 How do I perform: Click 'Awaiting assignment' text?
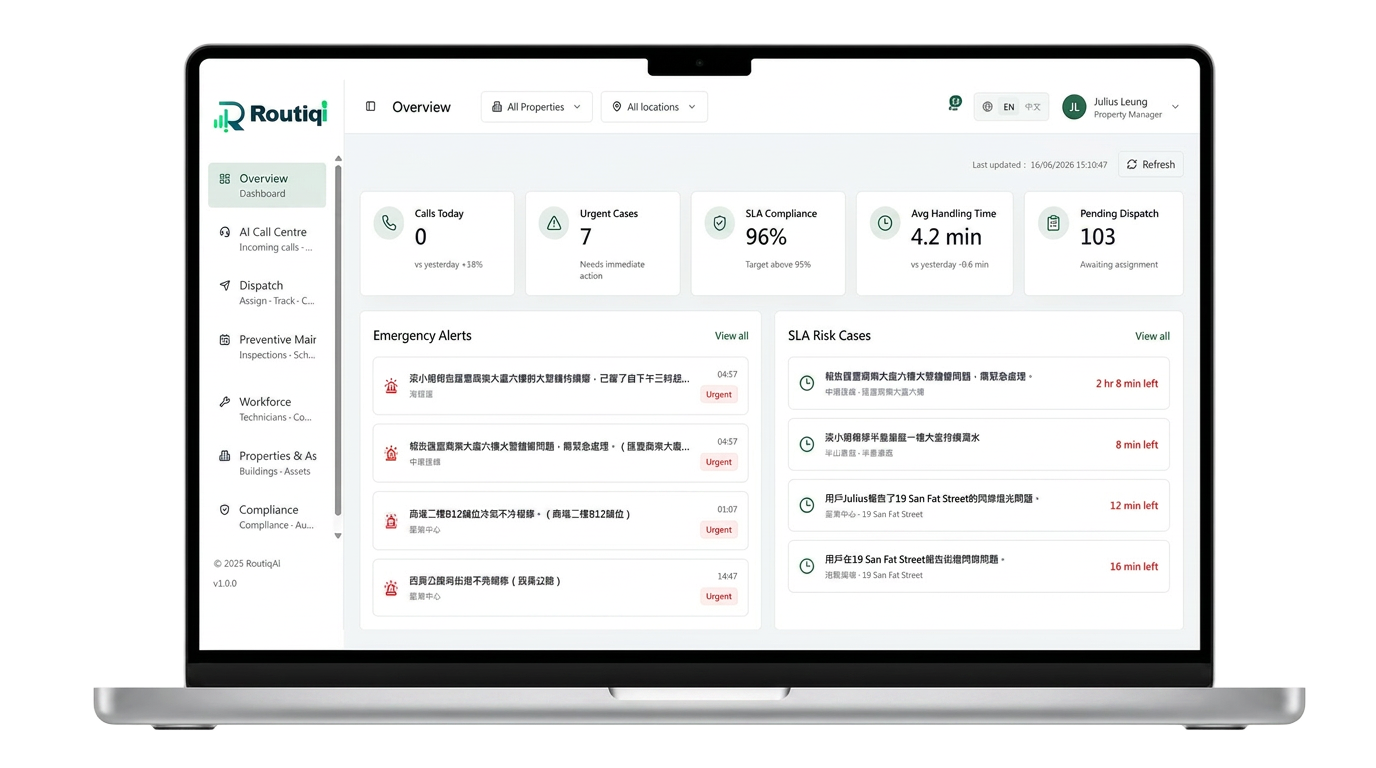point(1119,265)
